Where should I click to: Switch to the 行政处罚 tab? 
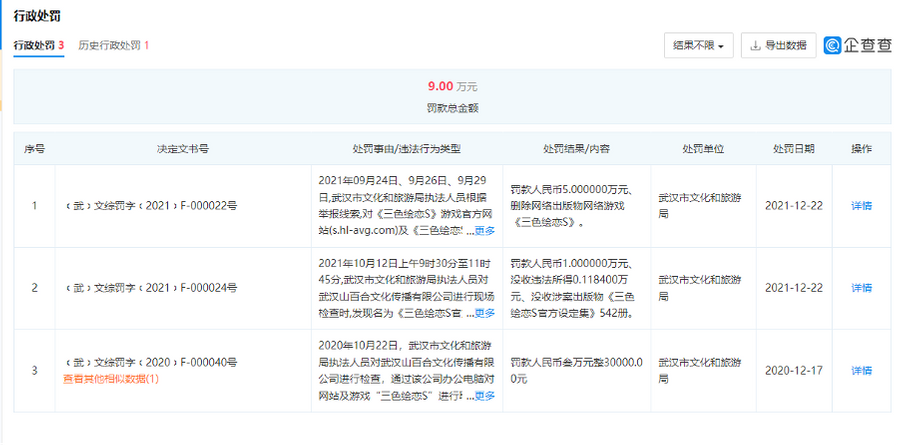[38, 46]
